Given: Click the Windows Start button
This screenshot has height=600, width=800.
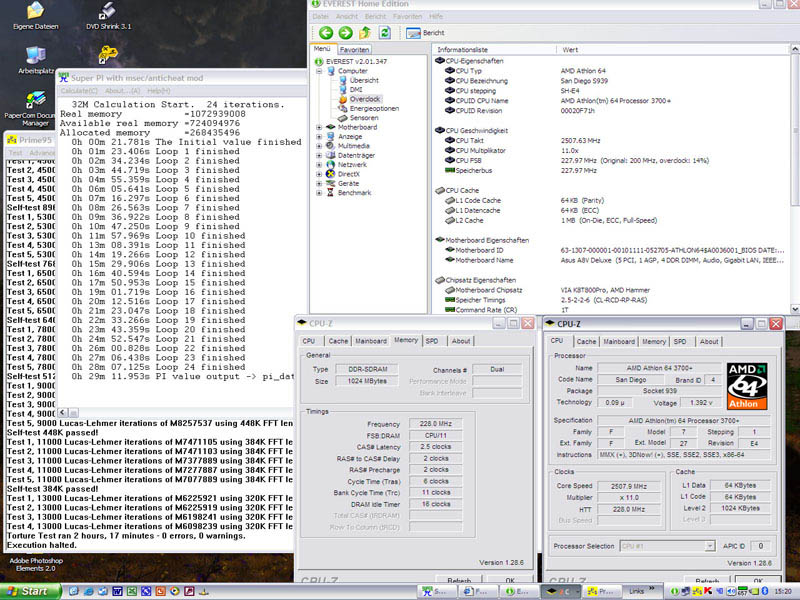Looking at the screenshot, I should pos(27,591).
